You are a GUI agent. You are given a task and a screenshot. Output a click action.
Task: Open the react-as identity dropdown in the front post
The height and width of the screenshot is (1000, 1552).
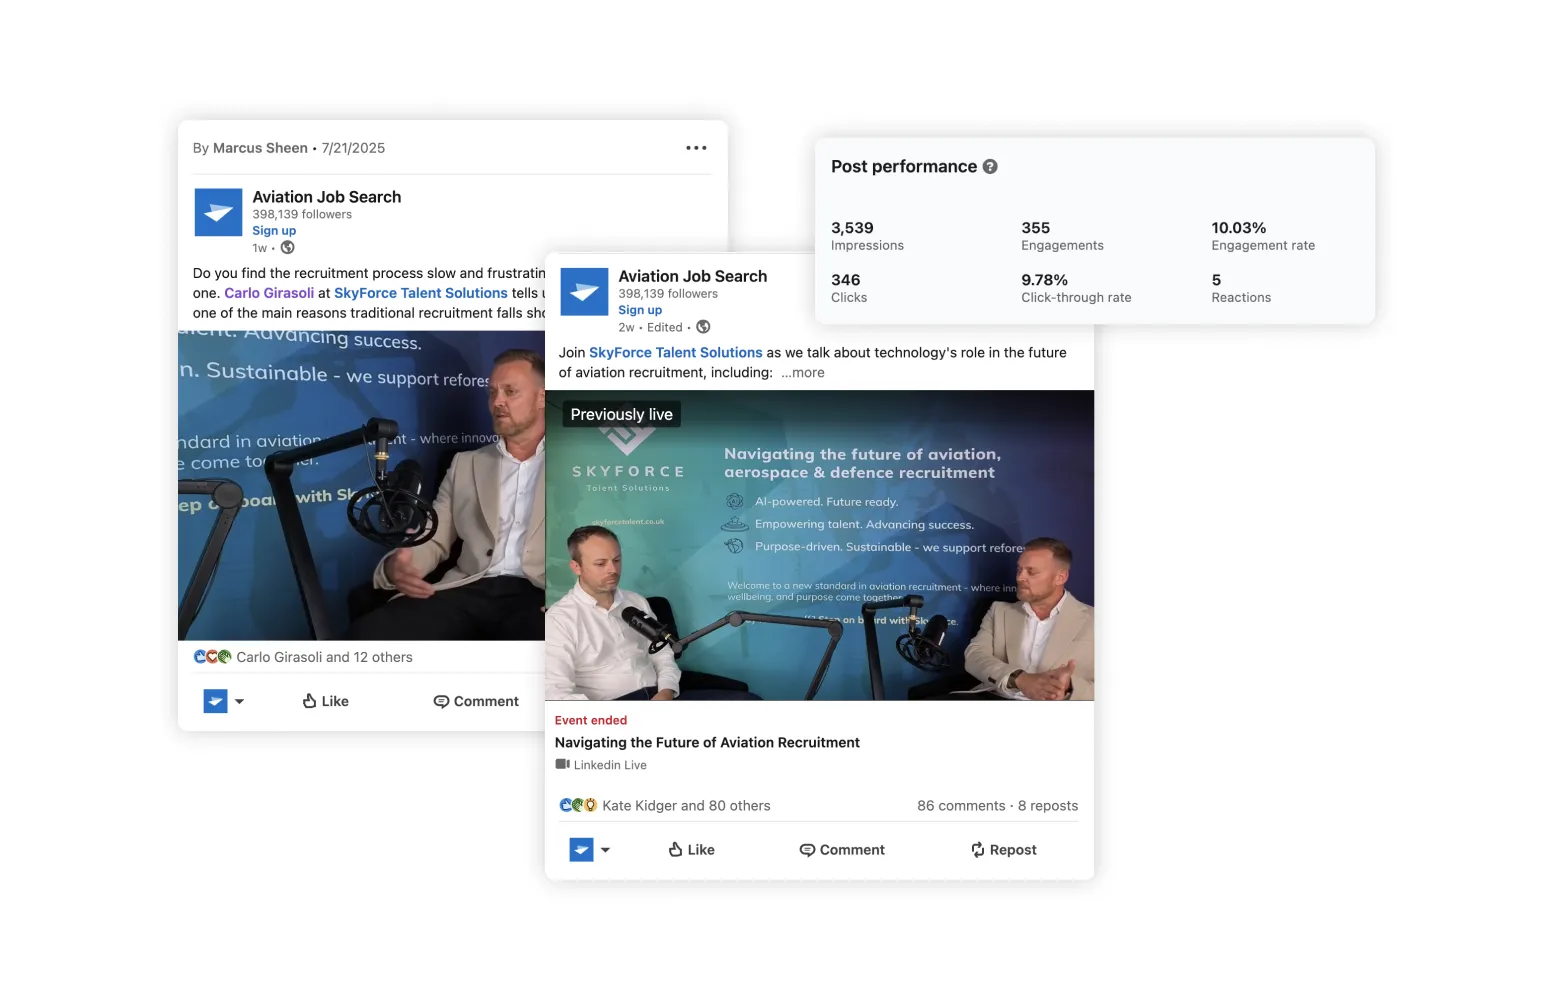pyautogui.click(x=590, y=849)
